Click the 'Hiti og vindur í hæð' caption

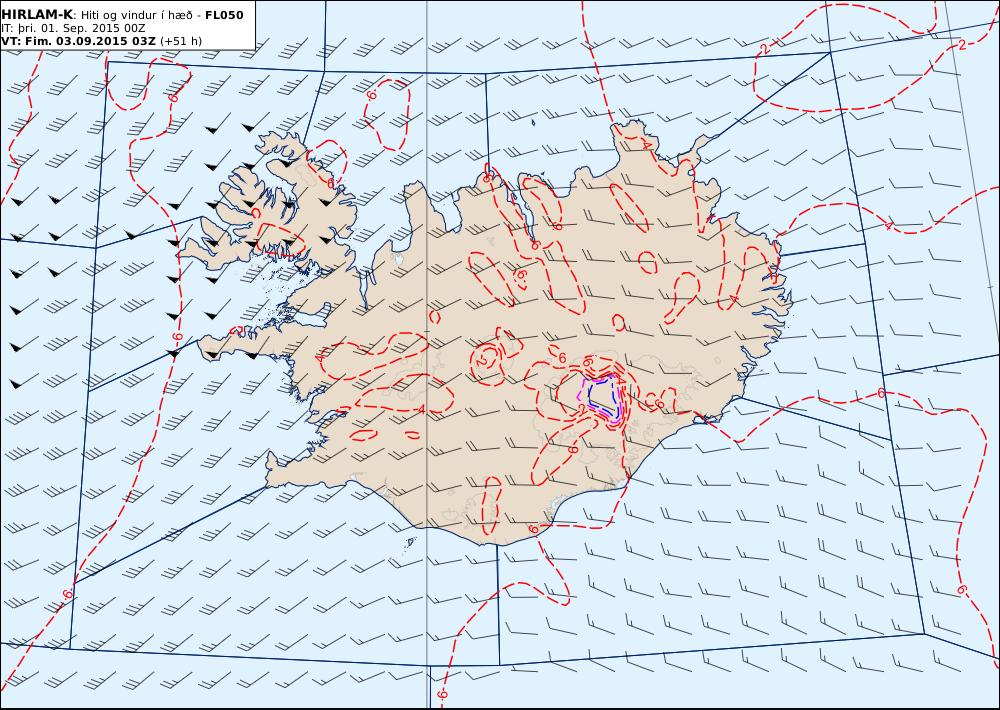[136, 15]
